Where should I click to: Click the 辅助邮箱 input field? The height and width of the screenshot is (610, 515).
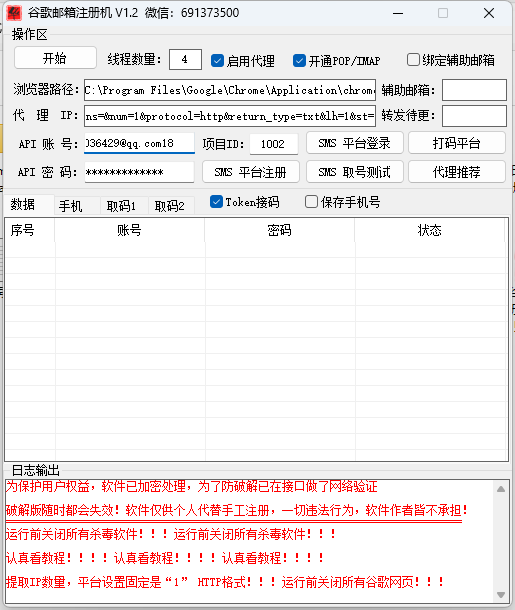[x=474, y=90]
